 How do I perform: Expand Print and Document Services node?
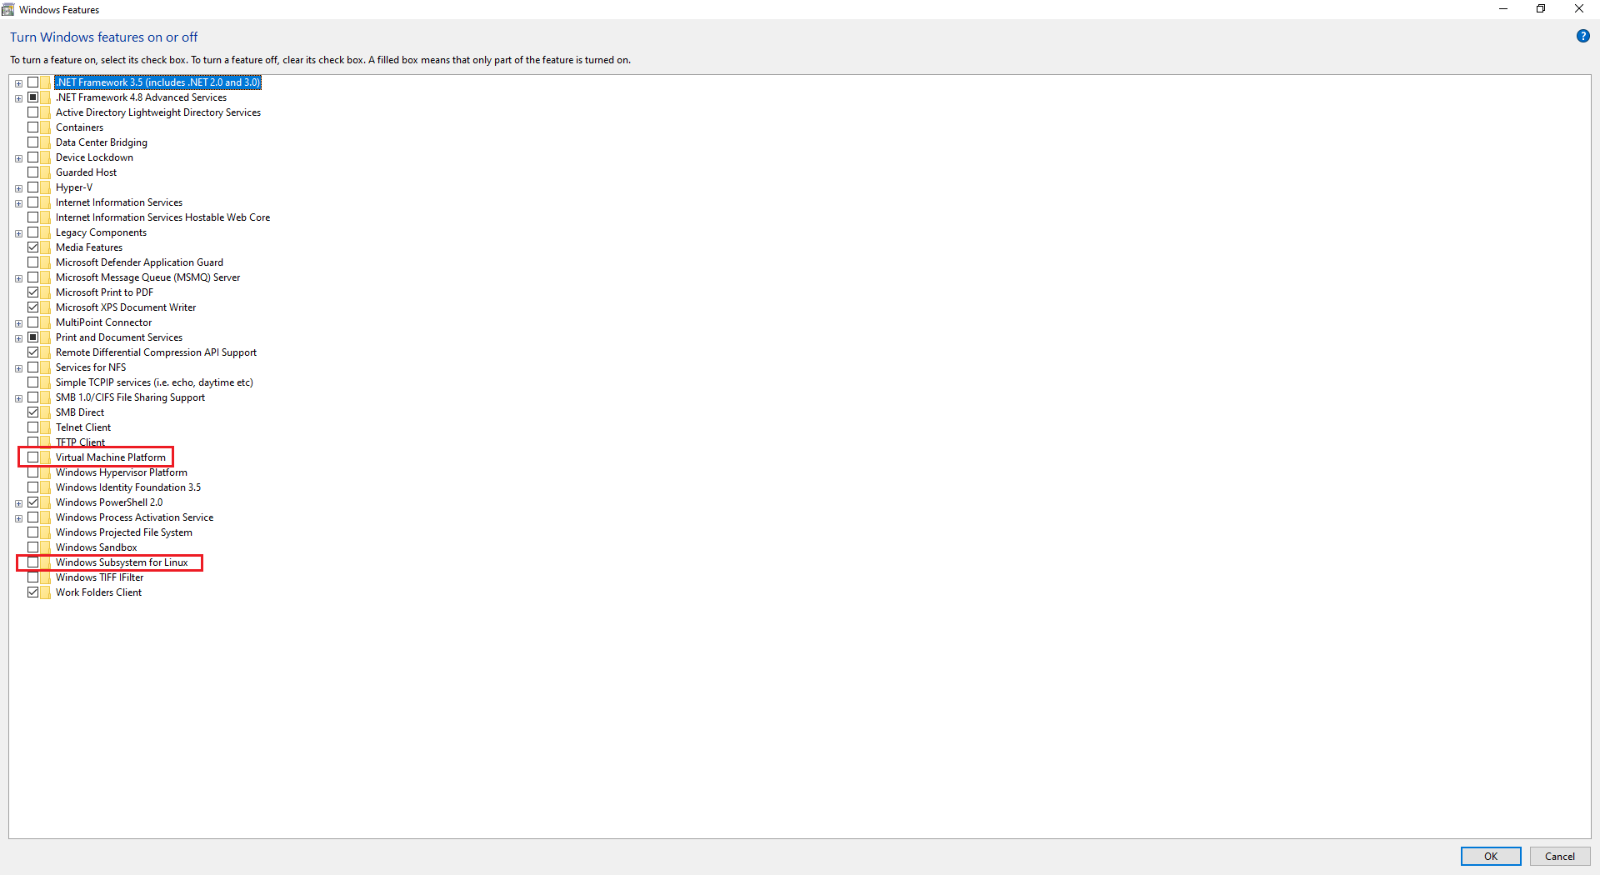(x=18, y=338)
